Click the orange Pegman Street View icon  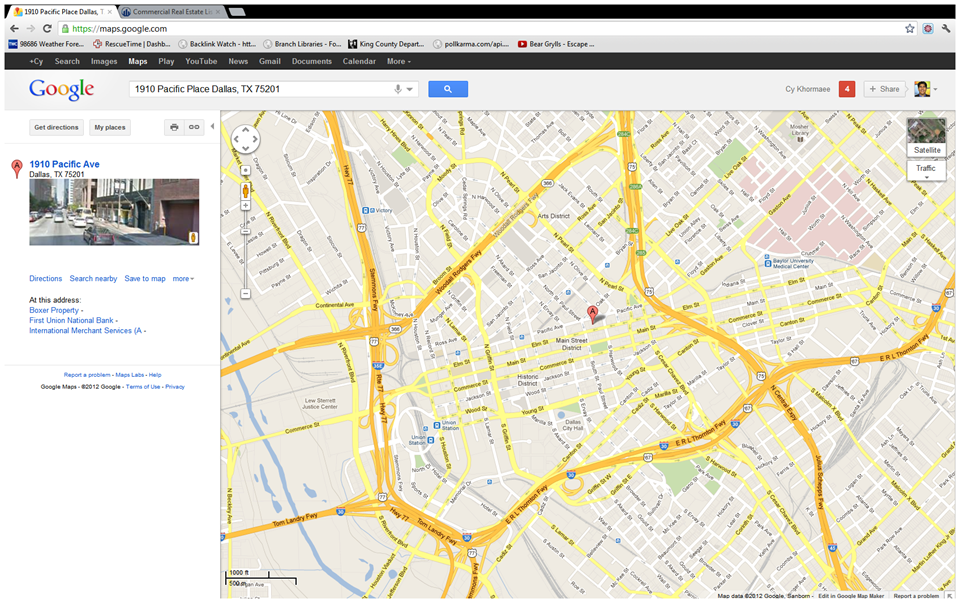(246, 190)
